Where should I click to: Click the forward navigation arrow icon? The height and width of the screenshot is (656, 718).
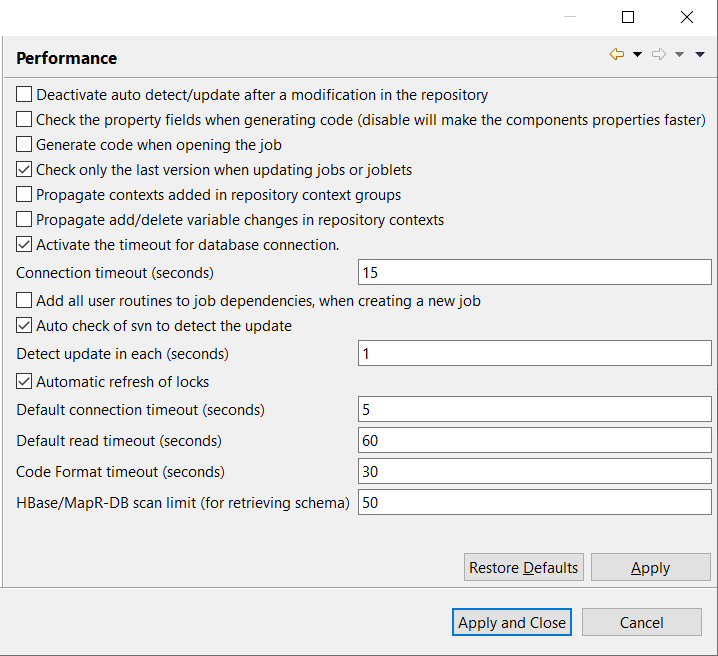point(659,55)
